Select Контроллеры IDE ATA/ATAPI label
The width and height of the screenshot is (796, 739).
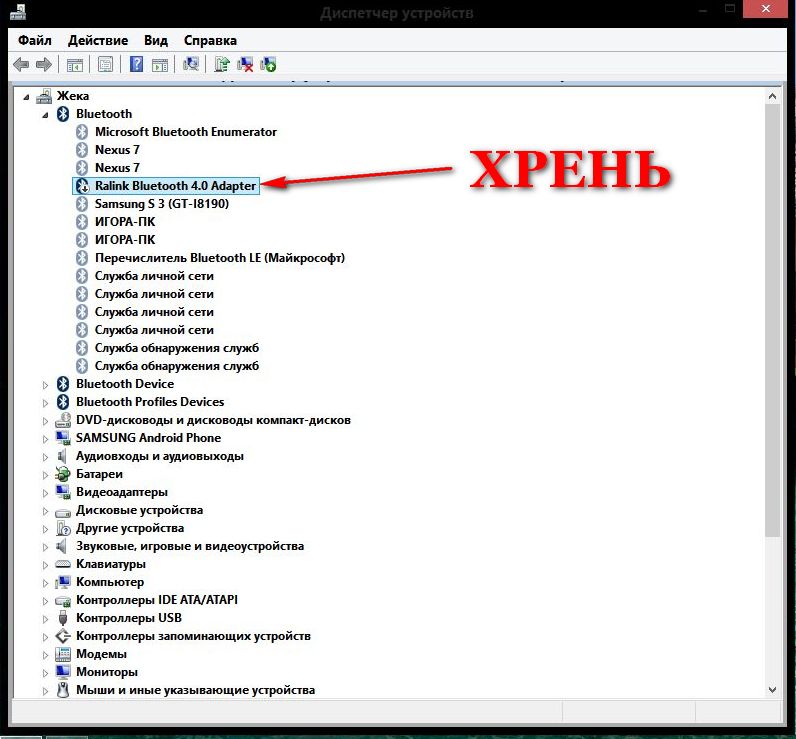tap(156, 600)
